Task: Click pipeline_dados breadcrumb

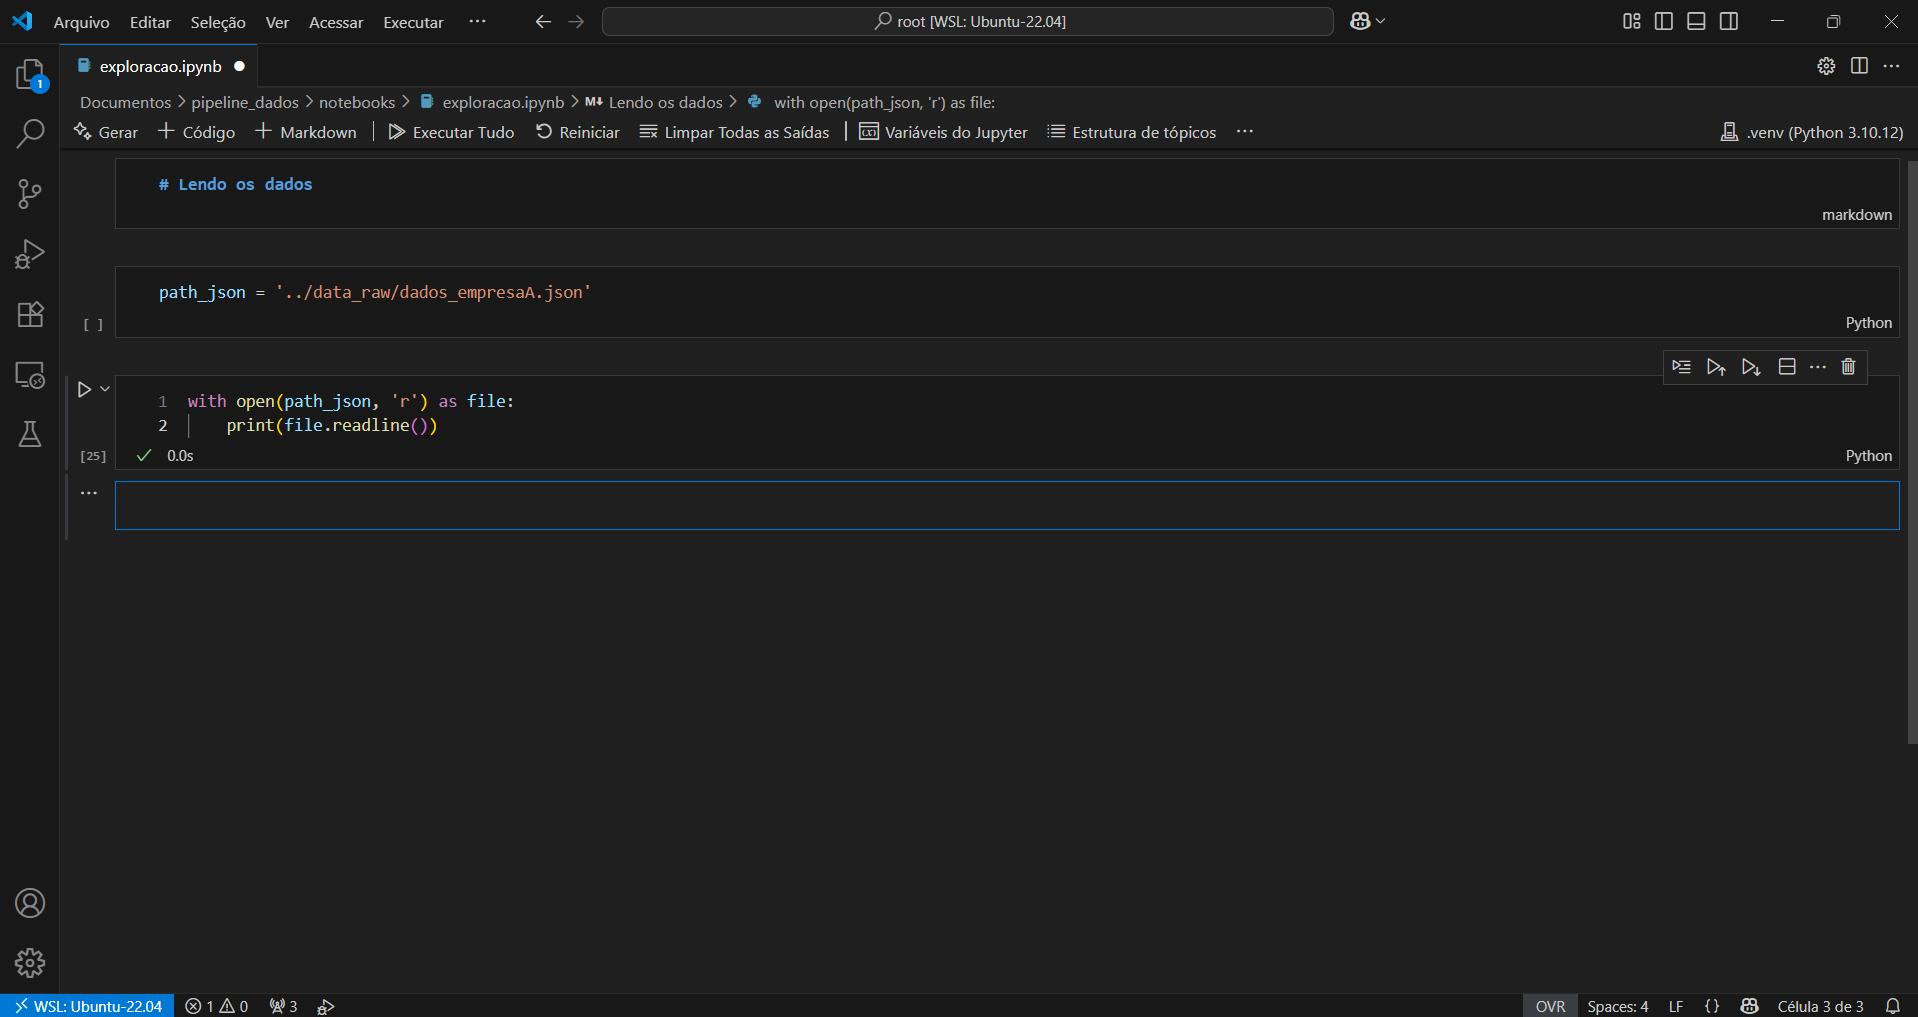Action: pyautogui.click(x=245, y=102)
